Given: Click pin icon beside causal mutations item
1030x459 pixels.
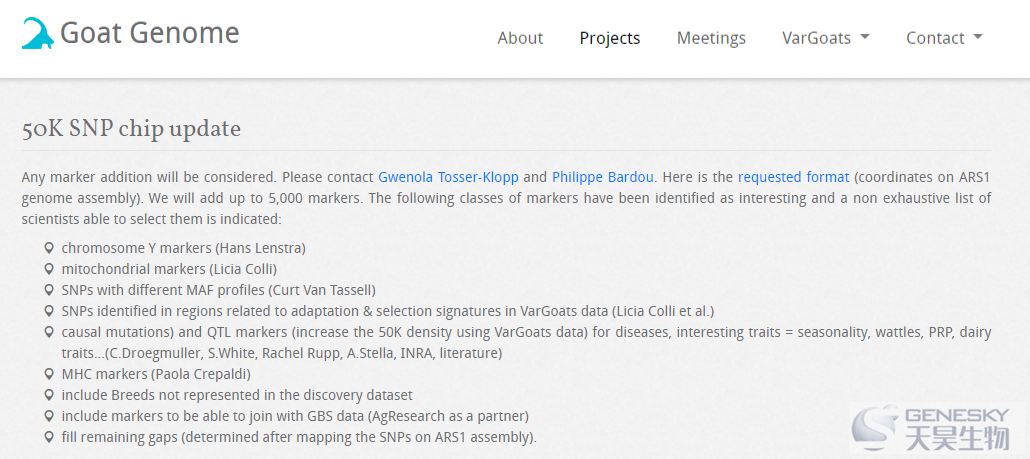Looking at the screenshot, I should point(48,332).
